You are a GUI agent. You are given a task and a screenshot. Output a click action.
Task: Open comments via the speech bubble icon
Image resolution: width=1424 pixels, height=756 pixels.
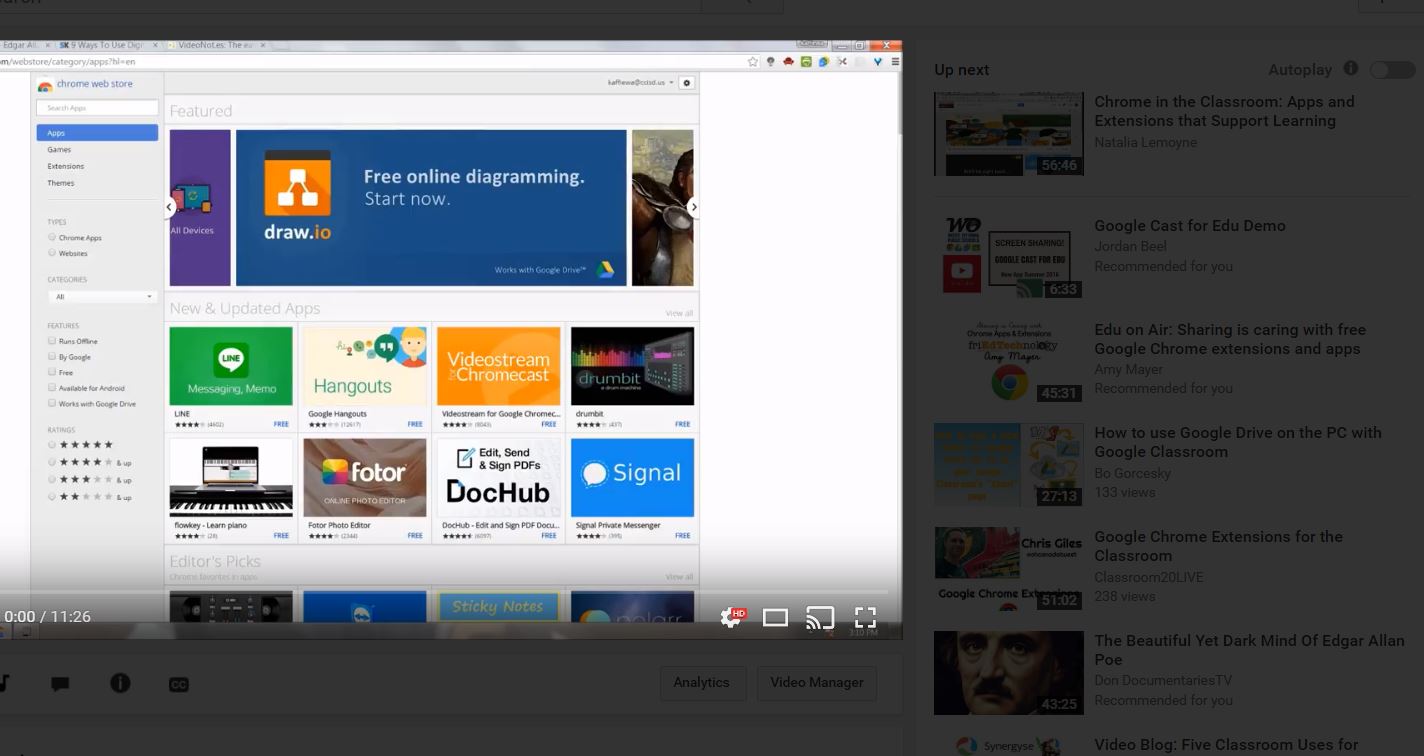tap(60, 683)
